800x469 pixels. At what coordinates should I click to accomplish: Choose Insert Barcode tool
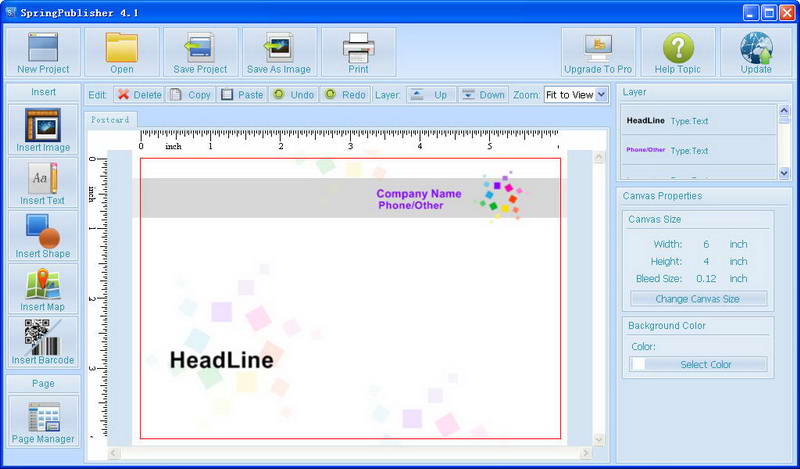[43, 342]
